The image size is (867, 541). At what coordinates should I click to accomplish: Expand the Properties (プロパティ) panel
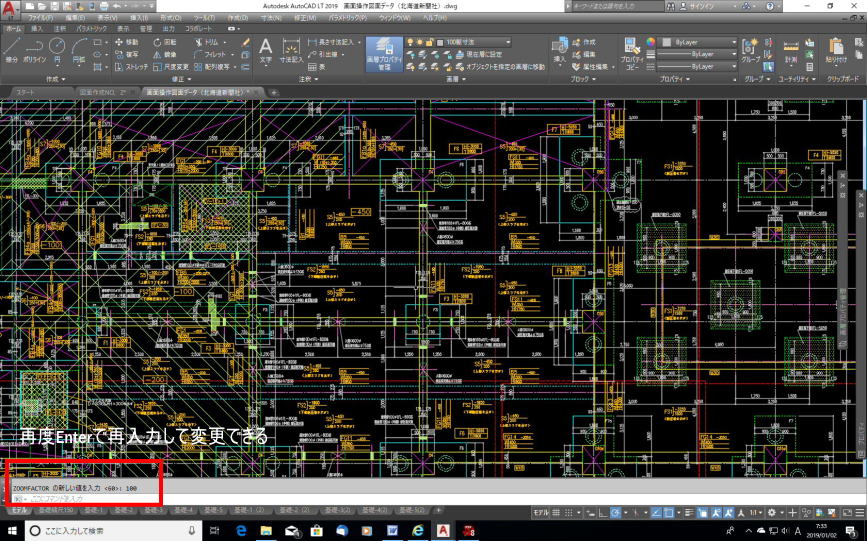(x=675, y=79)
